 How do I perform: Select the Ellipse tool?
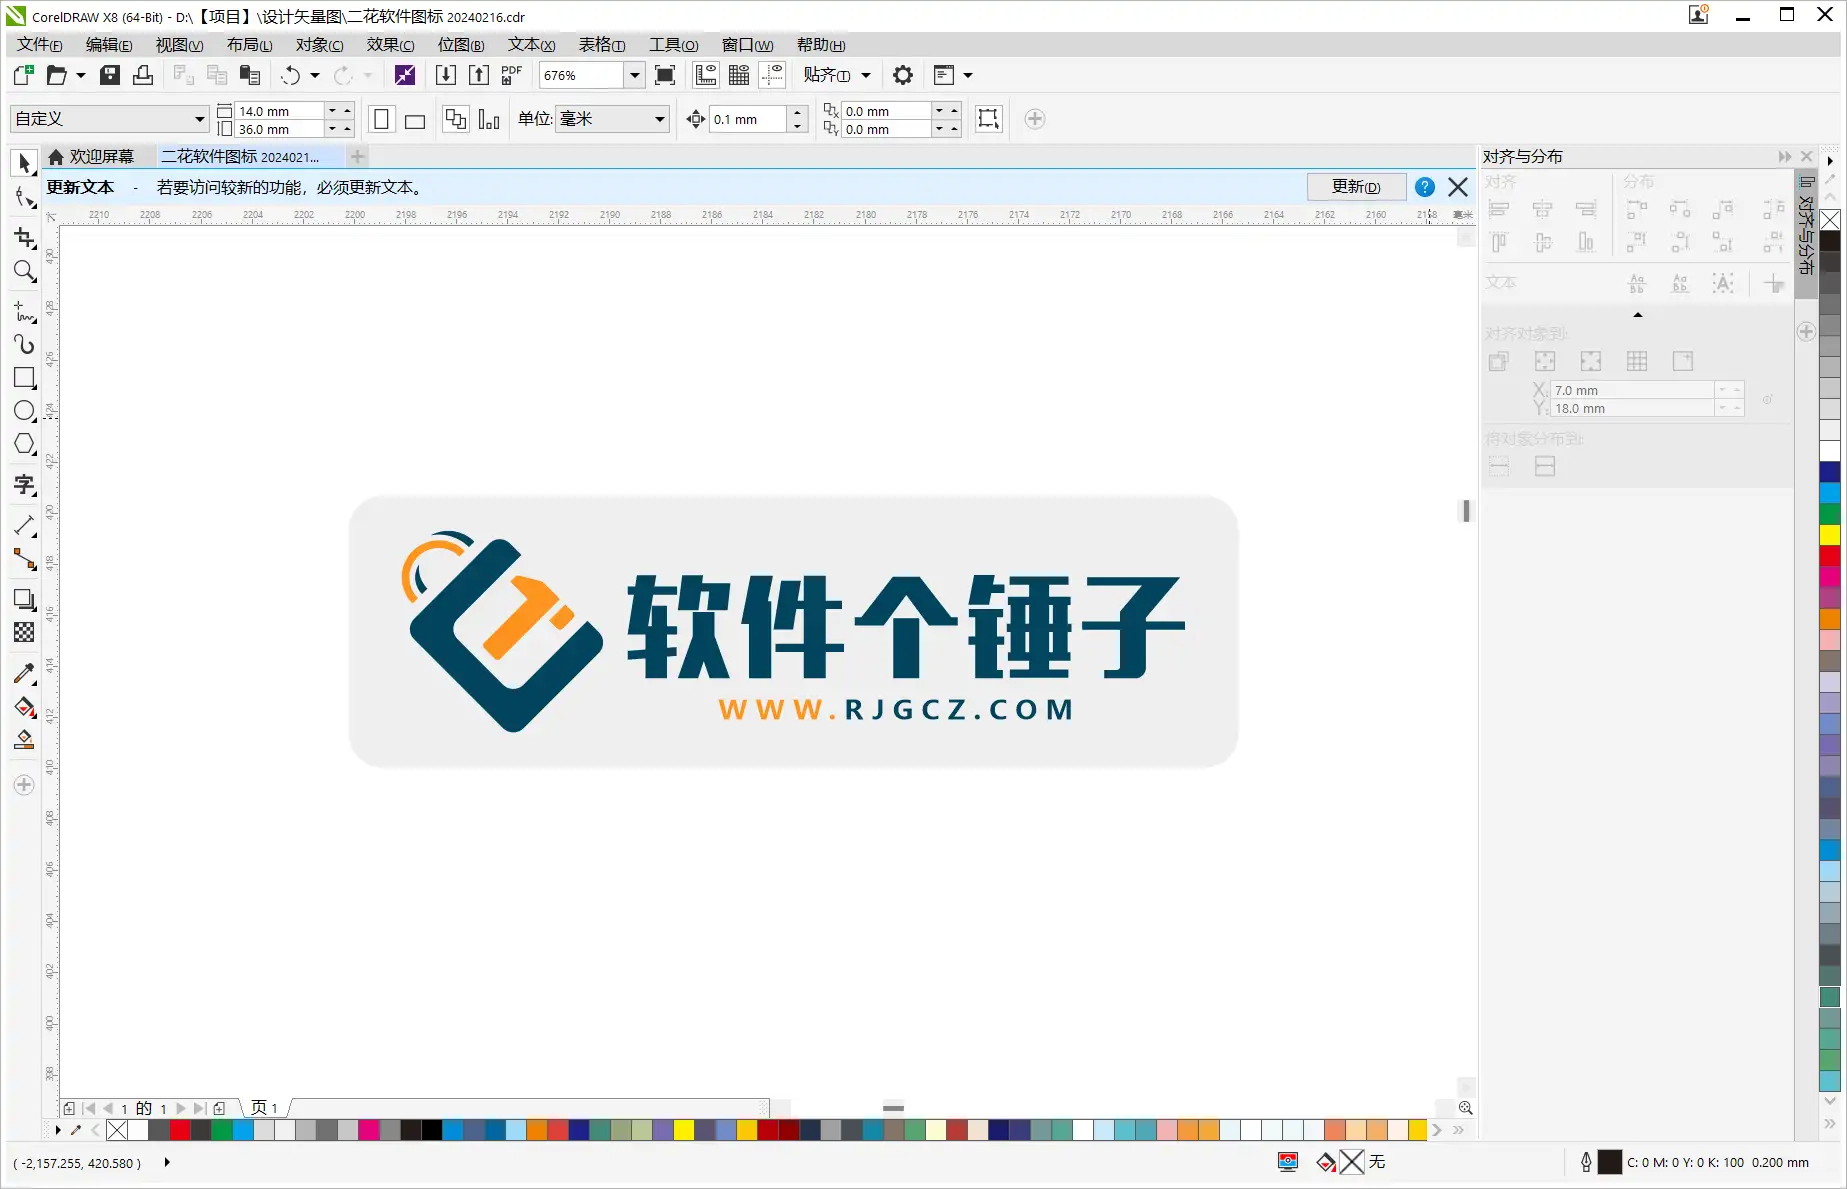point(24,411)
